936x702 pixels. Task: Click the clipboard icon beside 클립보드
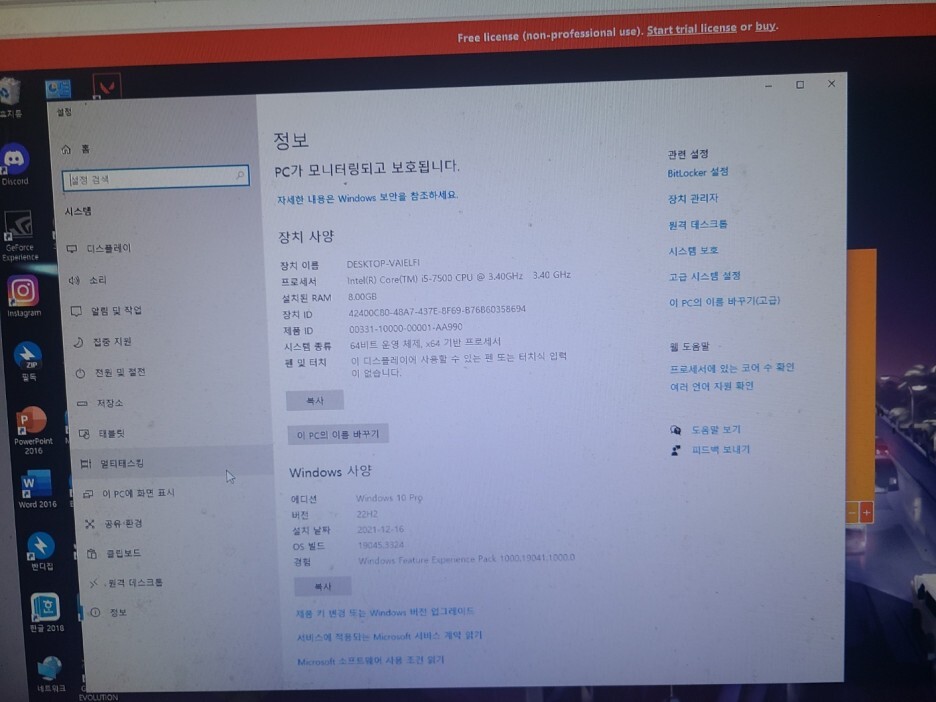[92, 554]
